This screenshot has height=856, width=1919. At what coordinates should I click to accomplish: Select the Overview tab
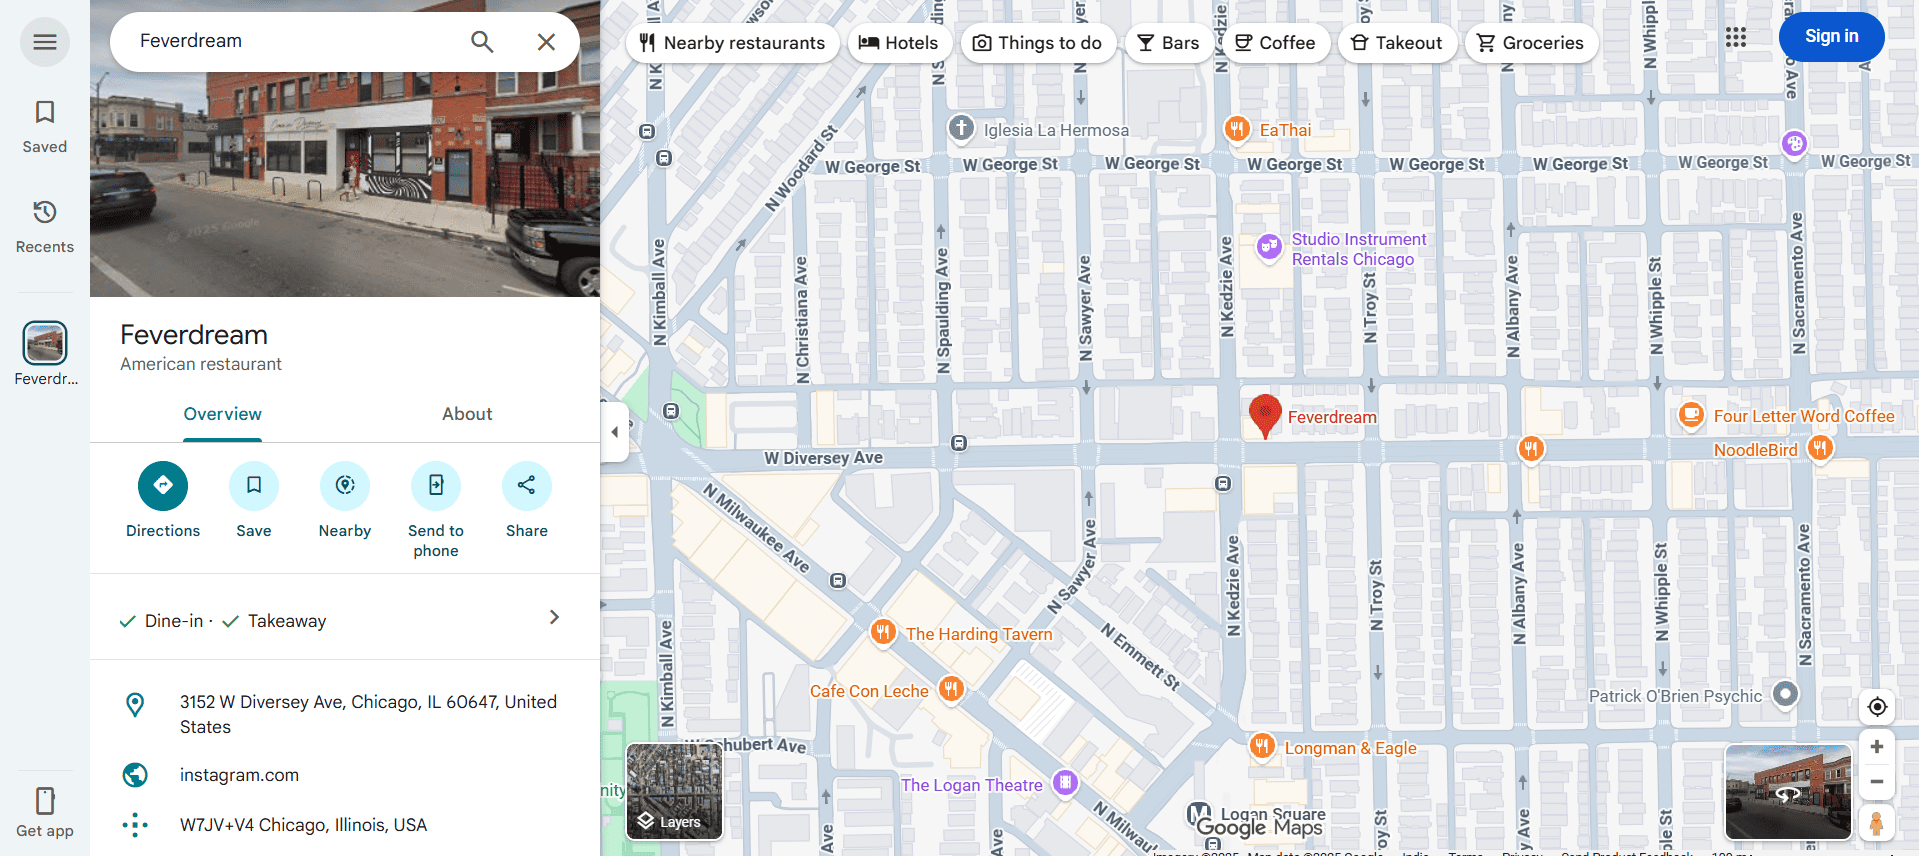tap(222, 414)
